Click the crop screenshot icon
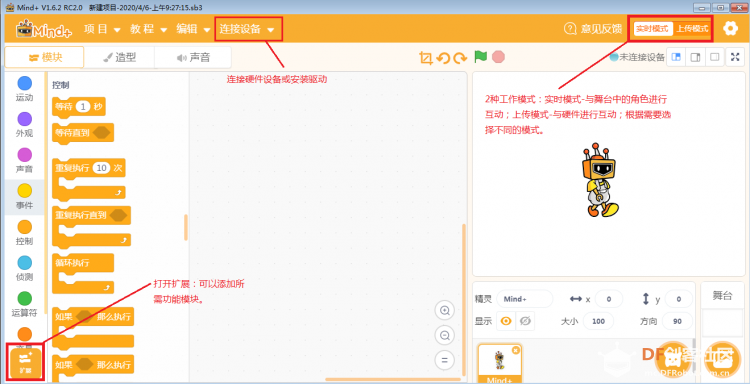750x384 pixels. click(426, 58)
